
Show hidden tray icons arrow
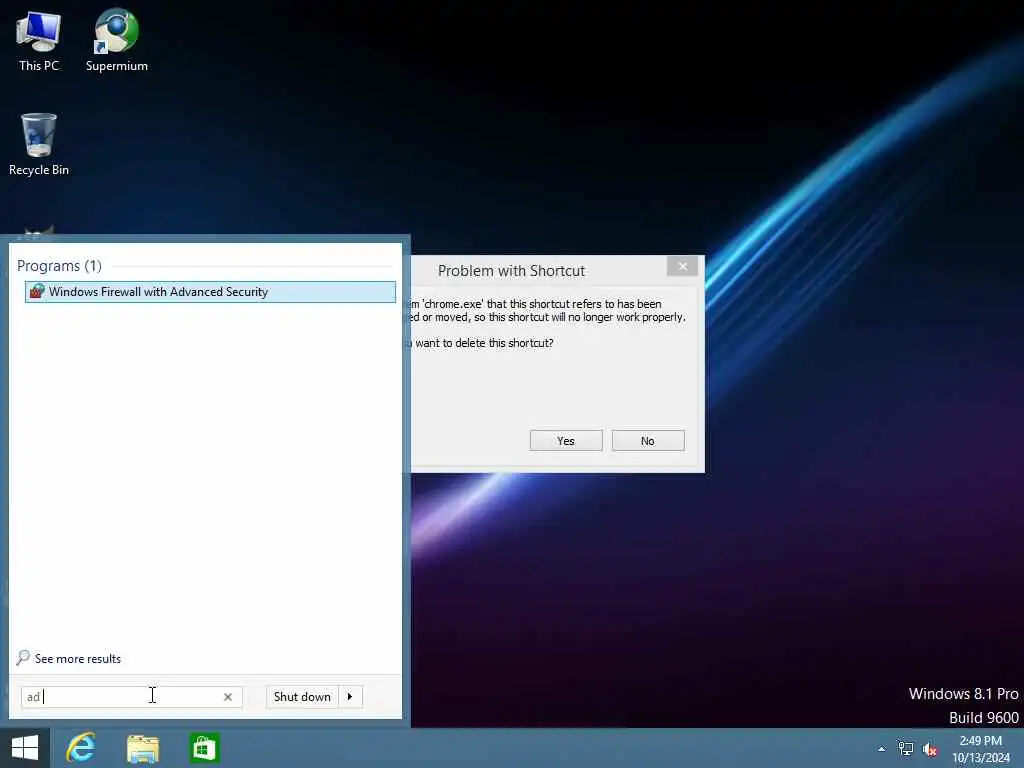pos(882,749)
